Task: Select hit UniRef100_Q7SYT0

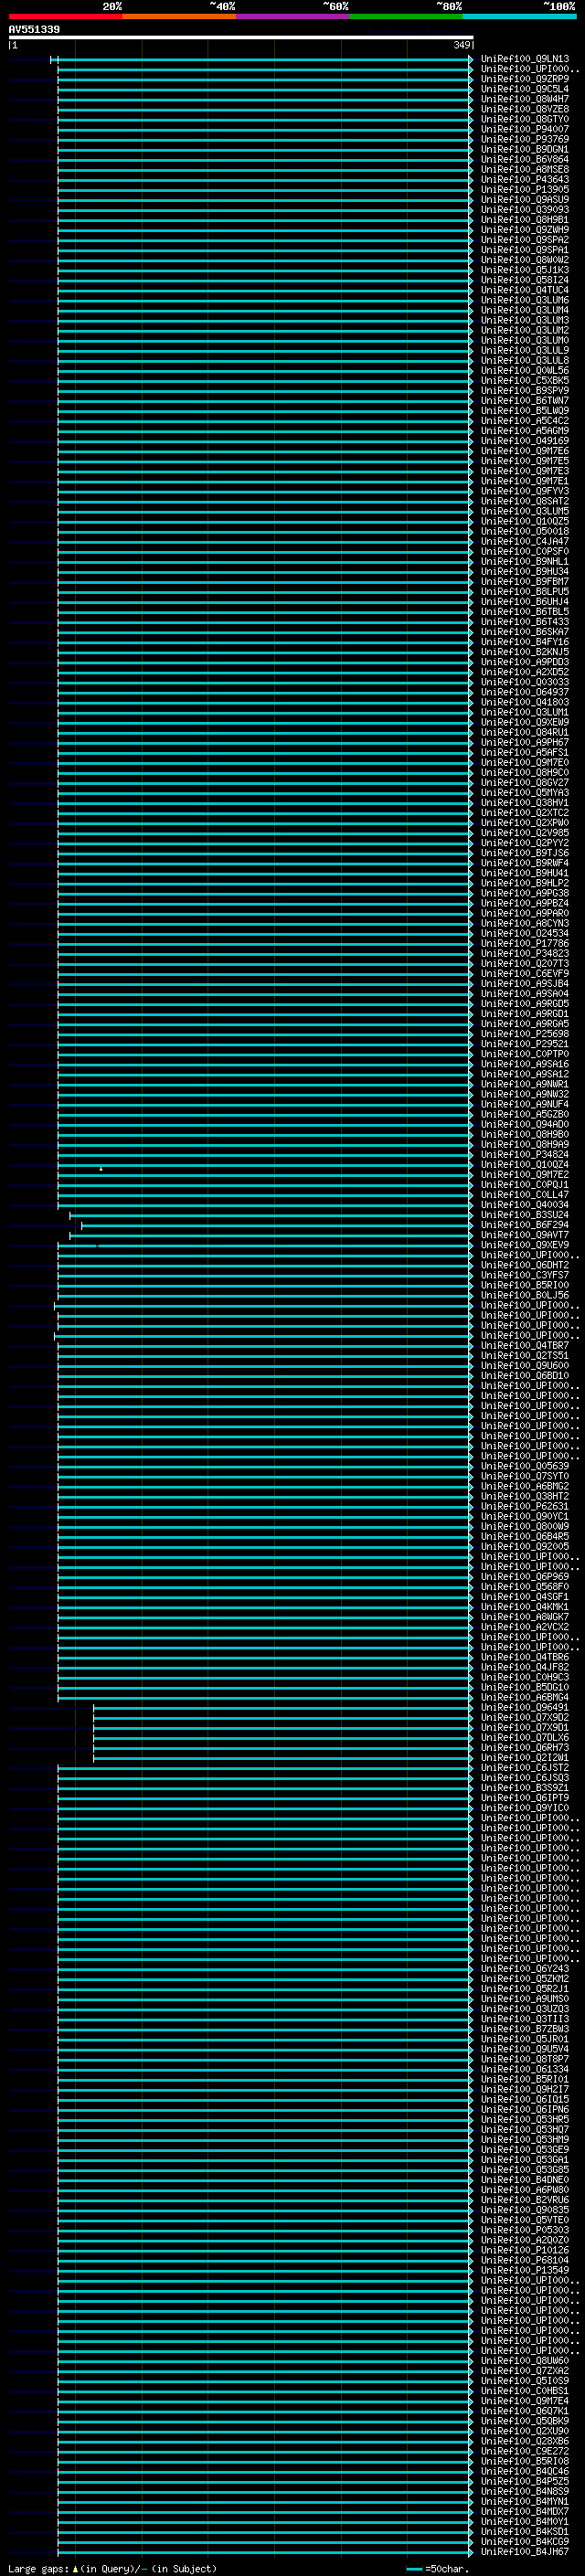Action: [x=524, y=1476]
